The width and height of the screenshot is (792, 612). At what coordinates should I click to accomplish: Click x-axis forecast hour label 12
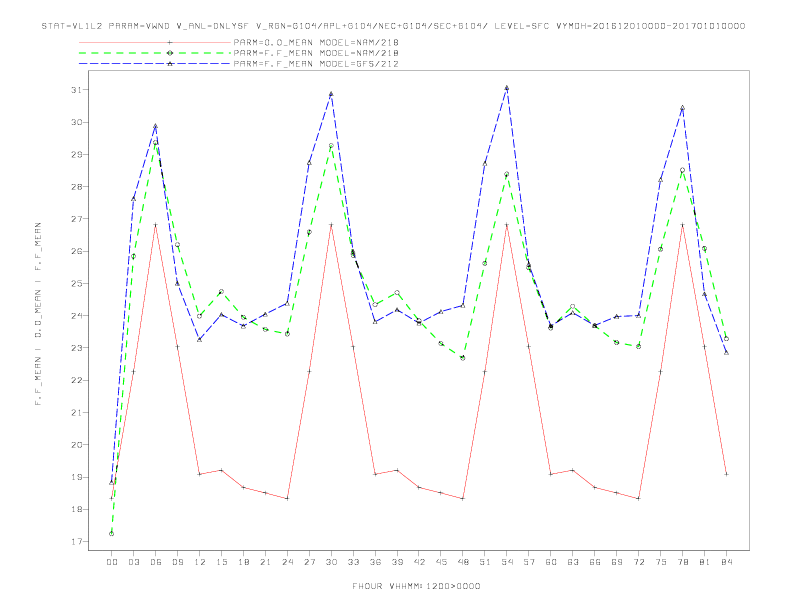point(200,562)
